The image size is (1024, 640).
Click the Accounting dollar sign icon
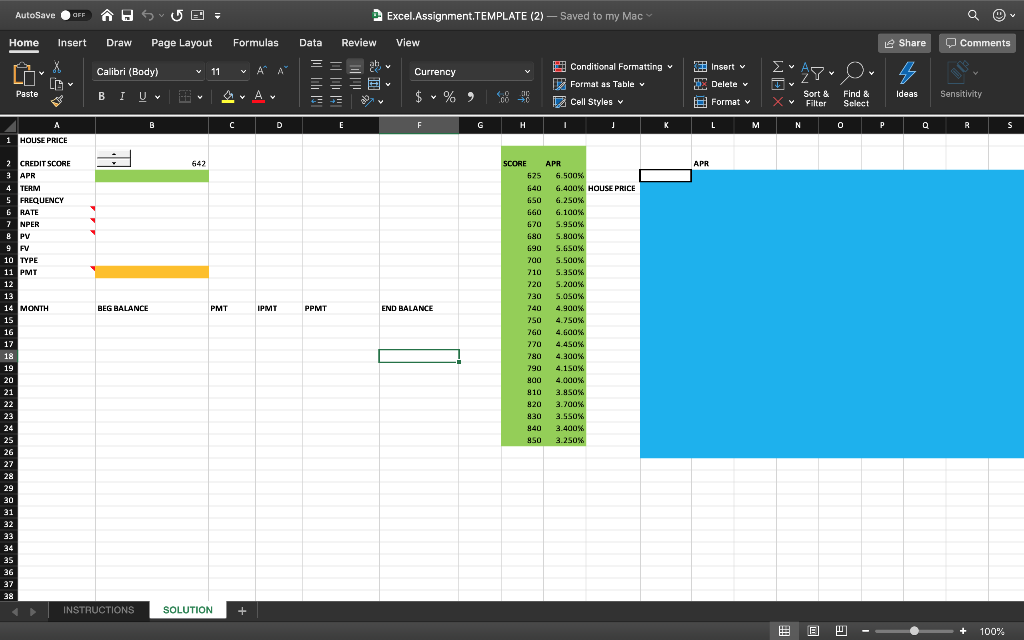pyautogui.click(x=419, y=97)
